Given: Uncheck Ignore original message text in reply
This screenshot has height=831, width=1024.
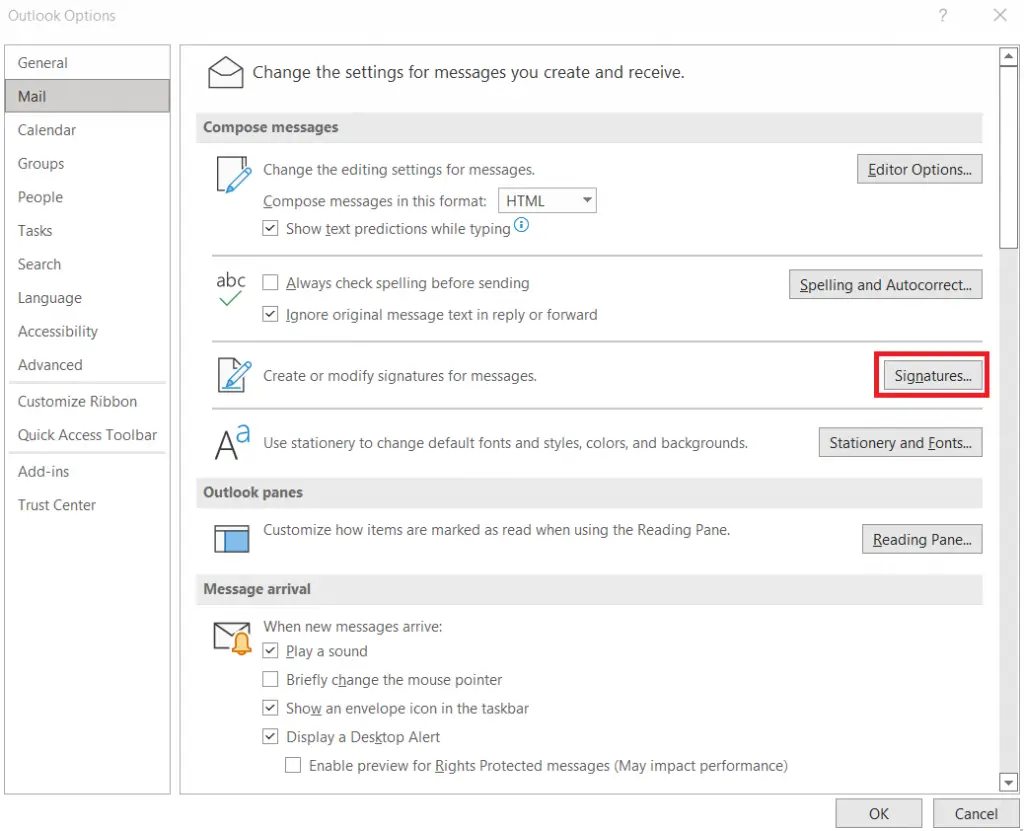Looking at the screenshot, I should point(270,314).
